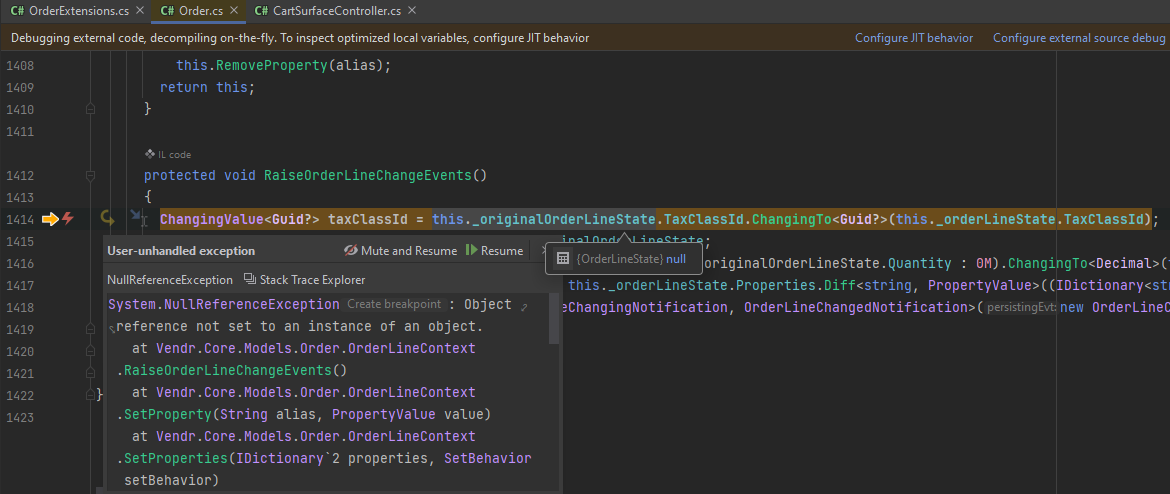1170x494 pixels.
Task: Close the Order.cs tab
Action: point(234,11)
